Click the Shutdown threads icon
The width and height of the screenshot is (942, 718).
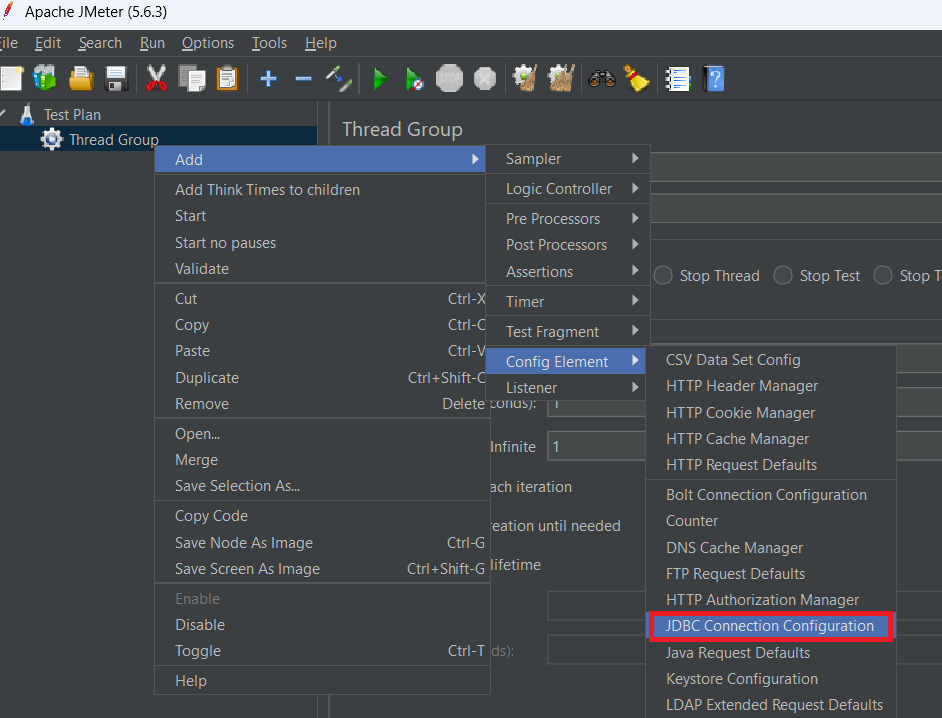click(x=485, y=79)
